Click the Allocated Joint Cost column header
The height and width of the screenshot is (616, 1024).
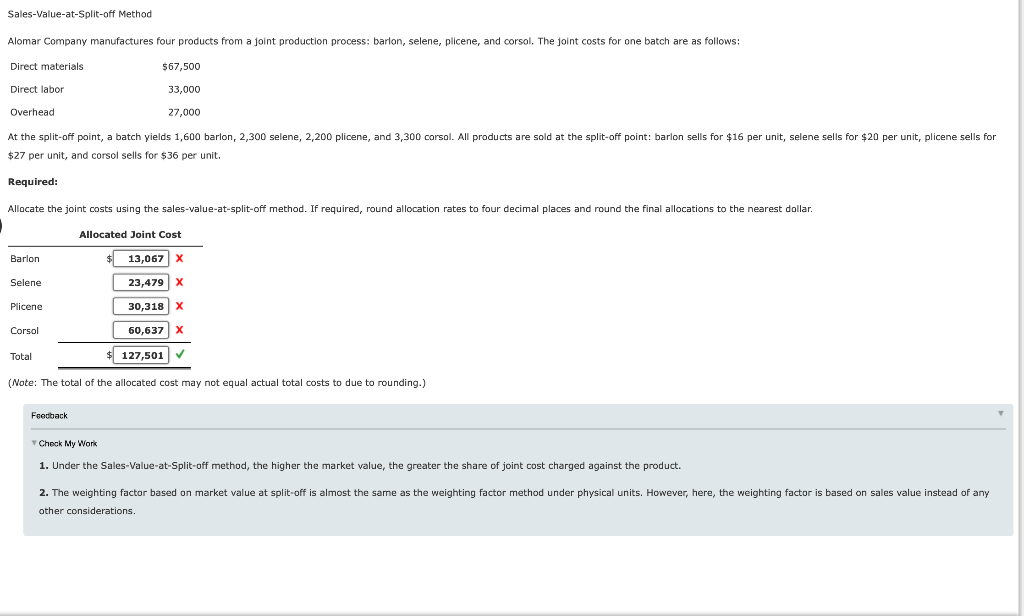coord(130,234)
